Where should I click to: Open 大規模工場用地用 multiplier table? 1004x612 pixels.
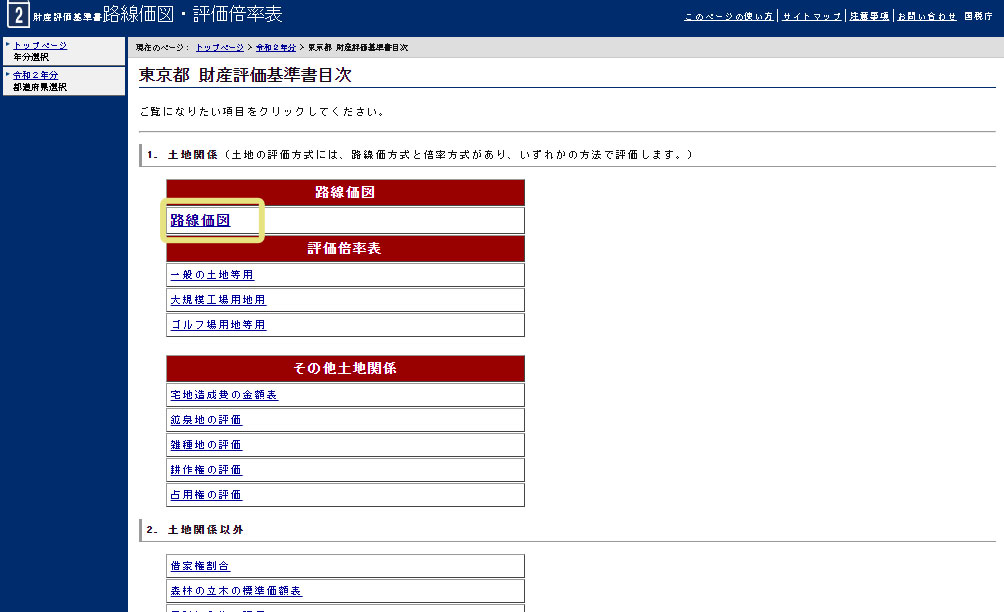pos(218,300)
